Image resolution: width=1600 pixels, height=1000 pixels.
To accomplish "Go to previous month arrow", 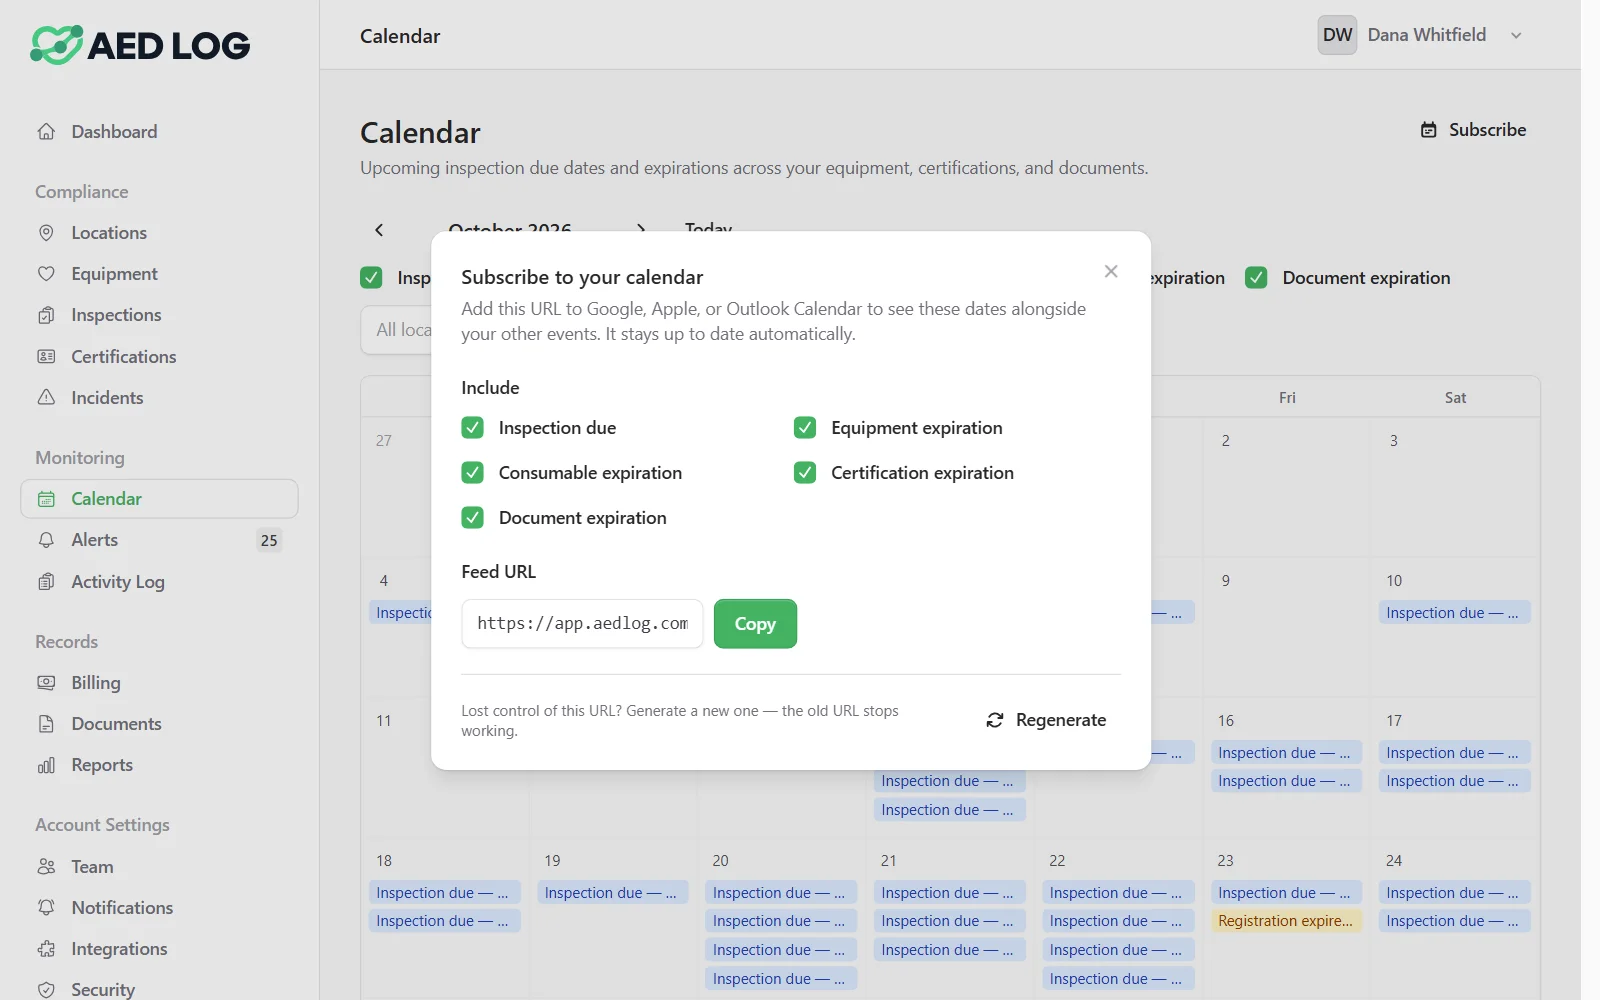I will (379, 230).
